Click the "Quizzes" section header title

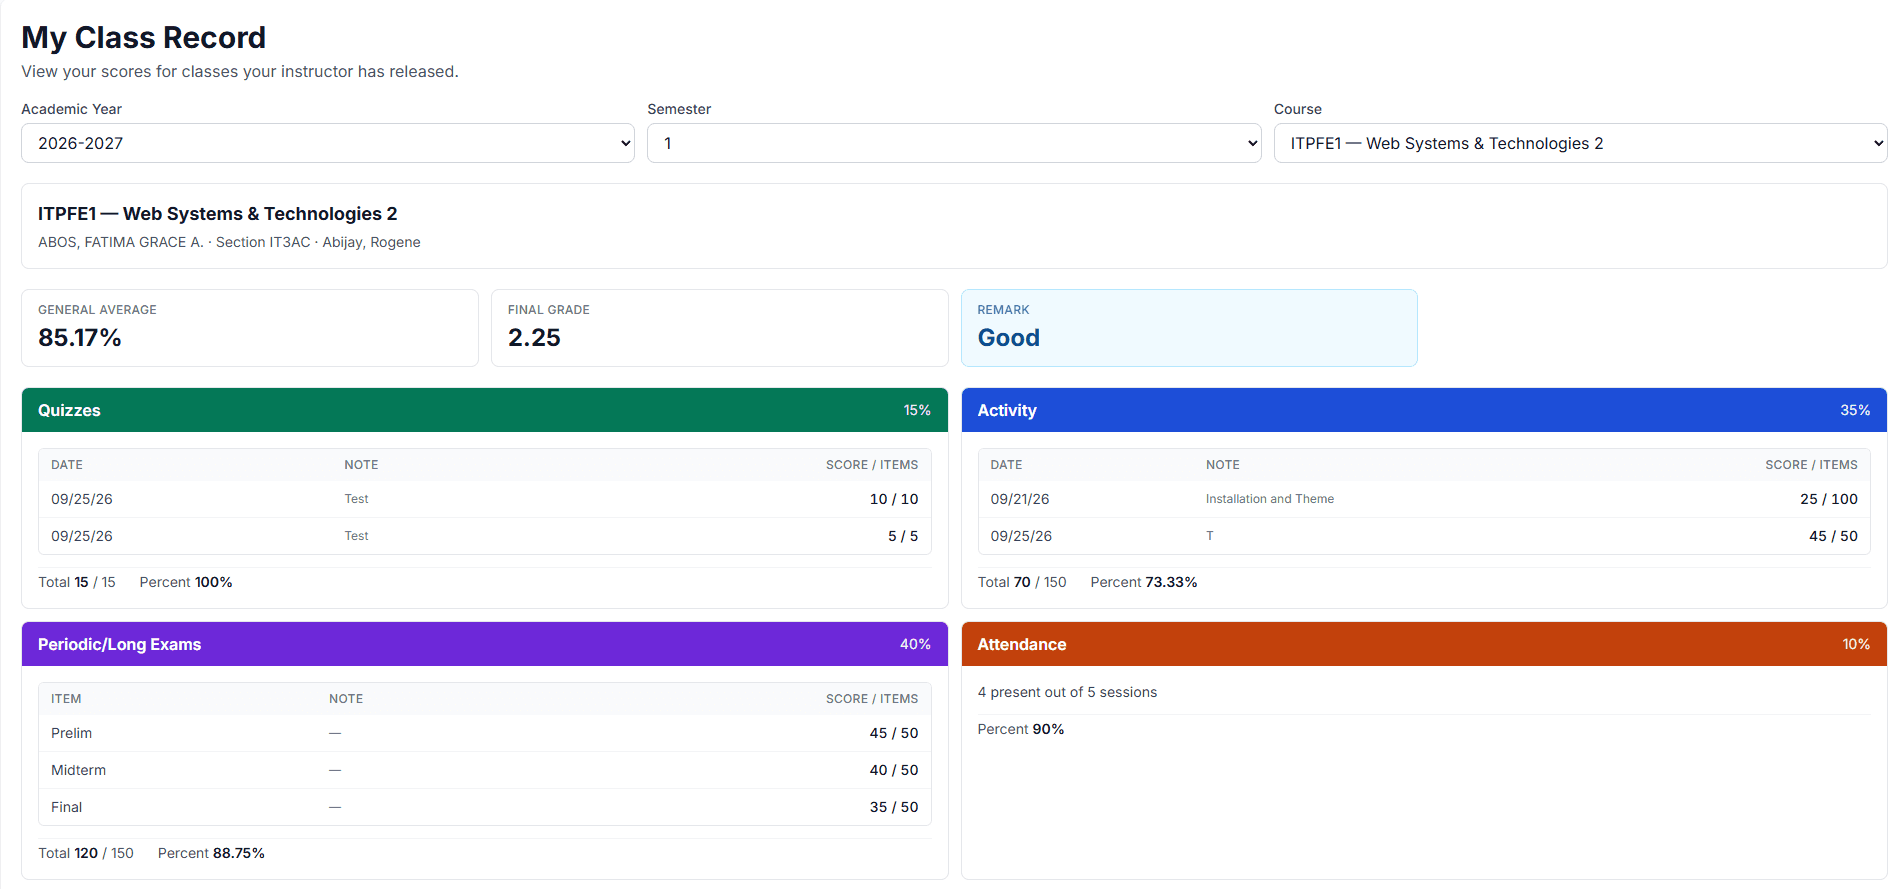(x=69, y=410)
